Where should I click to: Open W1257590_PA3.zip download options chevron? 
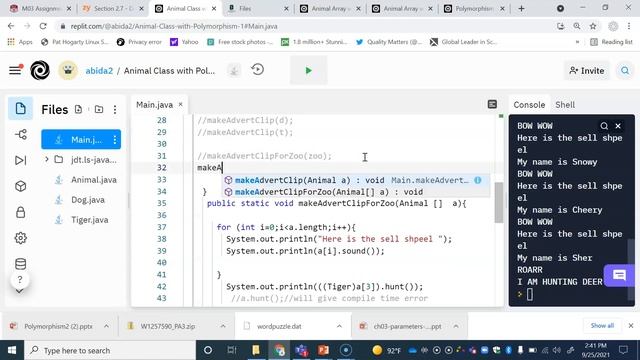(x=223, y=326)
